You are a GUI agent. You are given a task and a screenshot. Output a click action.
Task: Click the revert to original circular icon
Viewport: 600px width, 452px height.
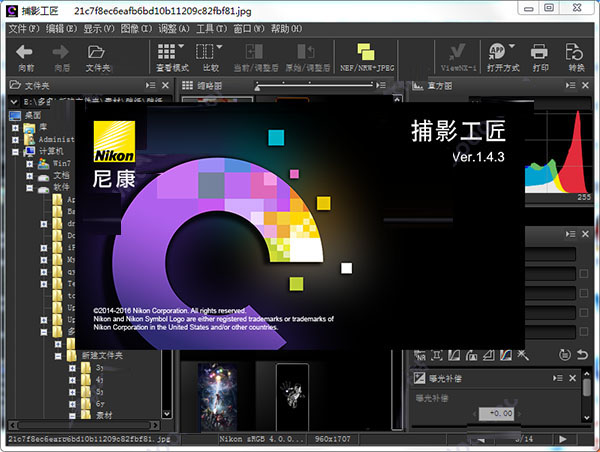coord(565,355)
